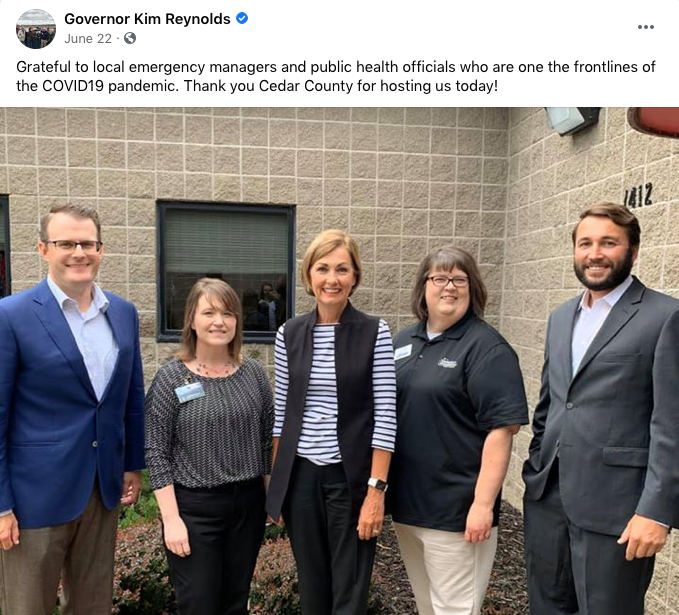Image resolution: width=679 pixels, height=615 pixels.
Task: Click the post text about Cedar County
Action: [x=336, y=76]
